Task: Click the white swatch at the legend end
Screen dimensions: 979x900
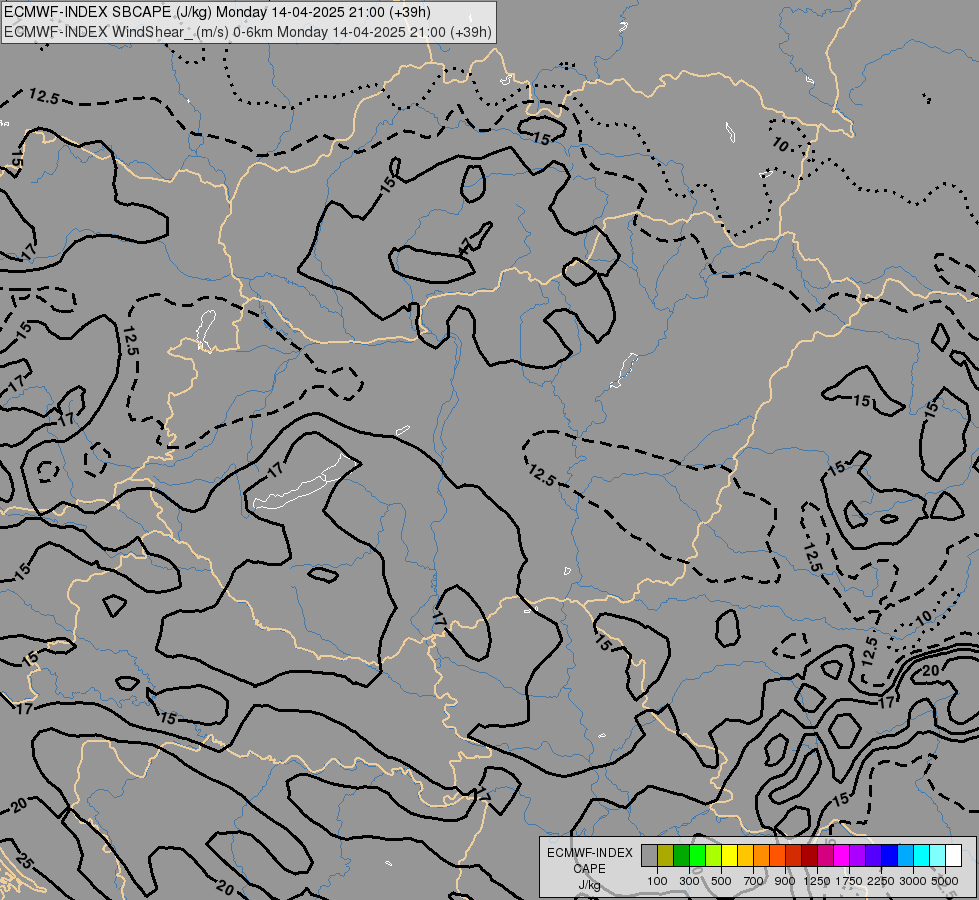Action: [x=954, y=856]
